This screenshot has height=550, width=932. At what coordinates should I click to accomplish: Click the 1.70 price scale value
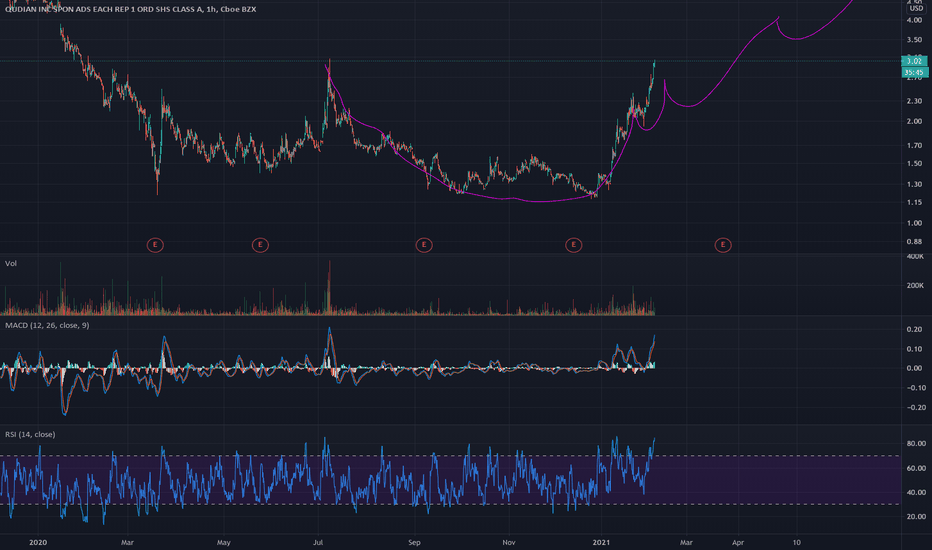[914, 146]
